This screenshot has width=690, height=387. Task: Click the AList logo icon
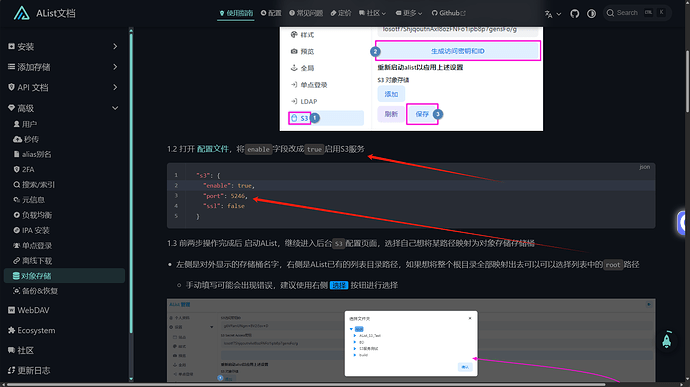click(x=21, y=13)
